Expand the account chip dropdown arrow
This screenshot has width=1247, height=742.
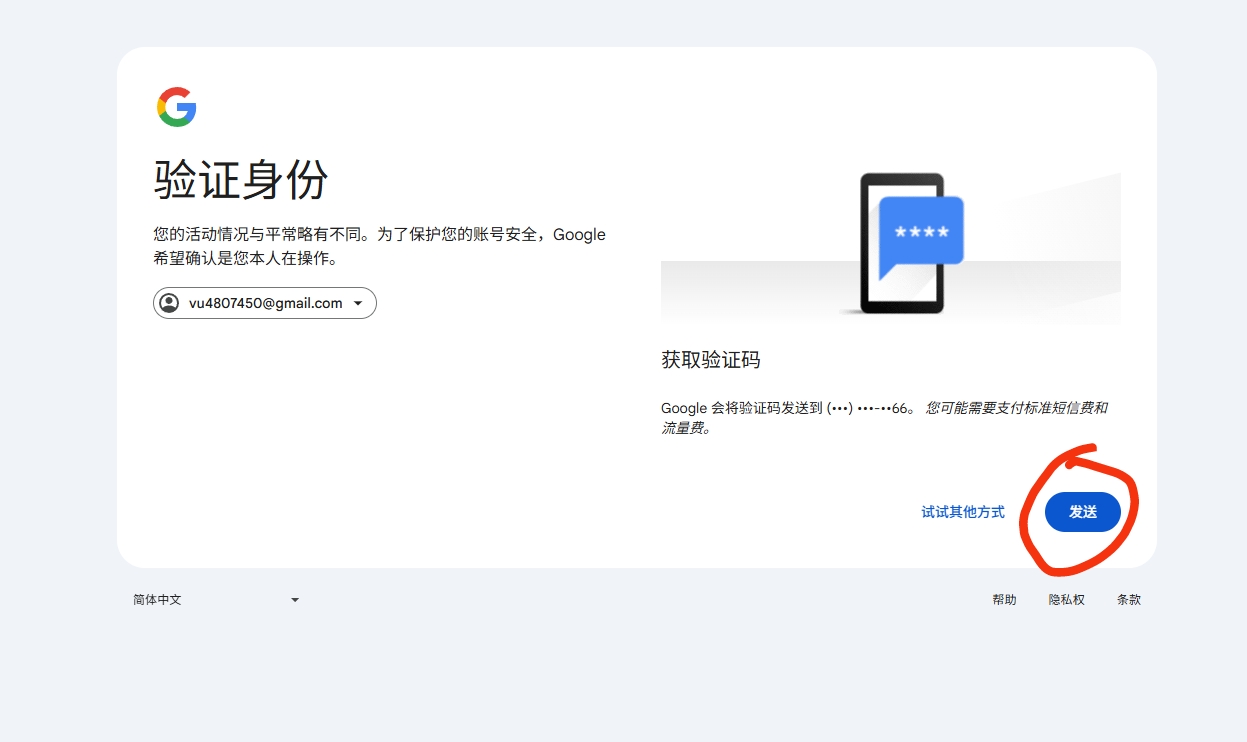pos(358,303)
